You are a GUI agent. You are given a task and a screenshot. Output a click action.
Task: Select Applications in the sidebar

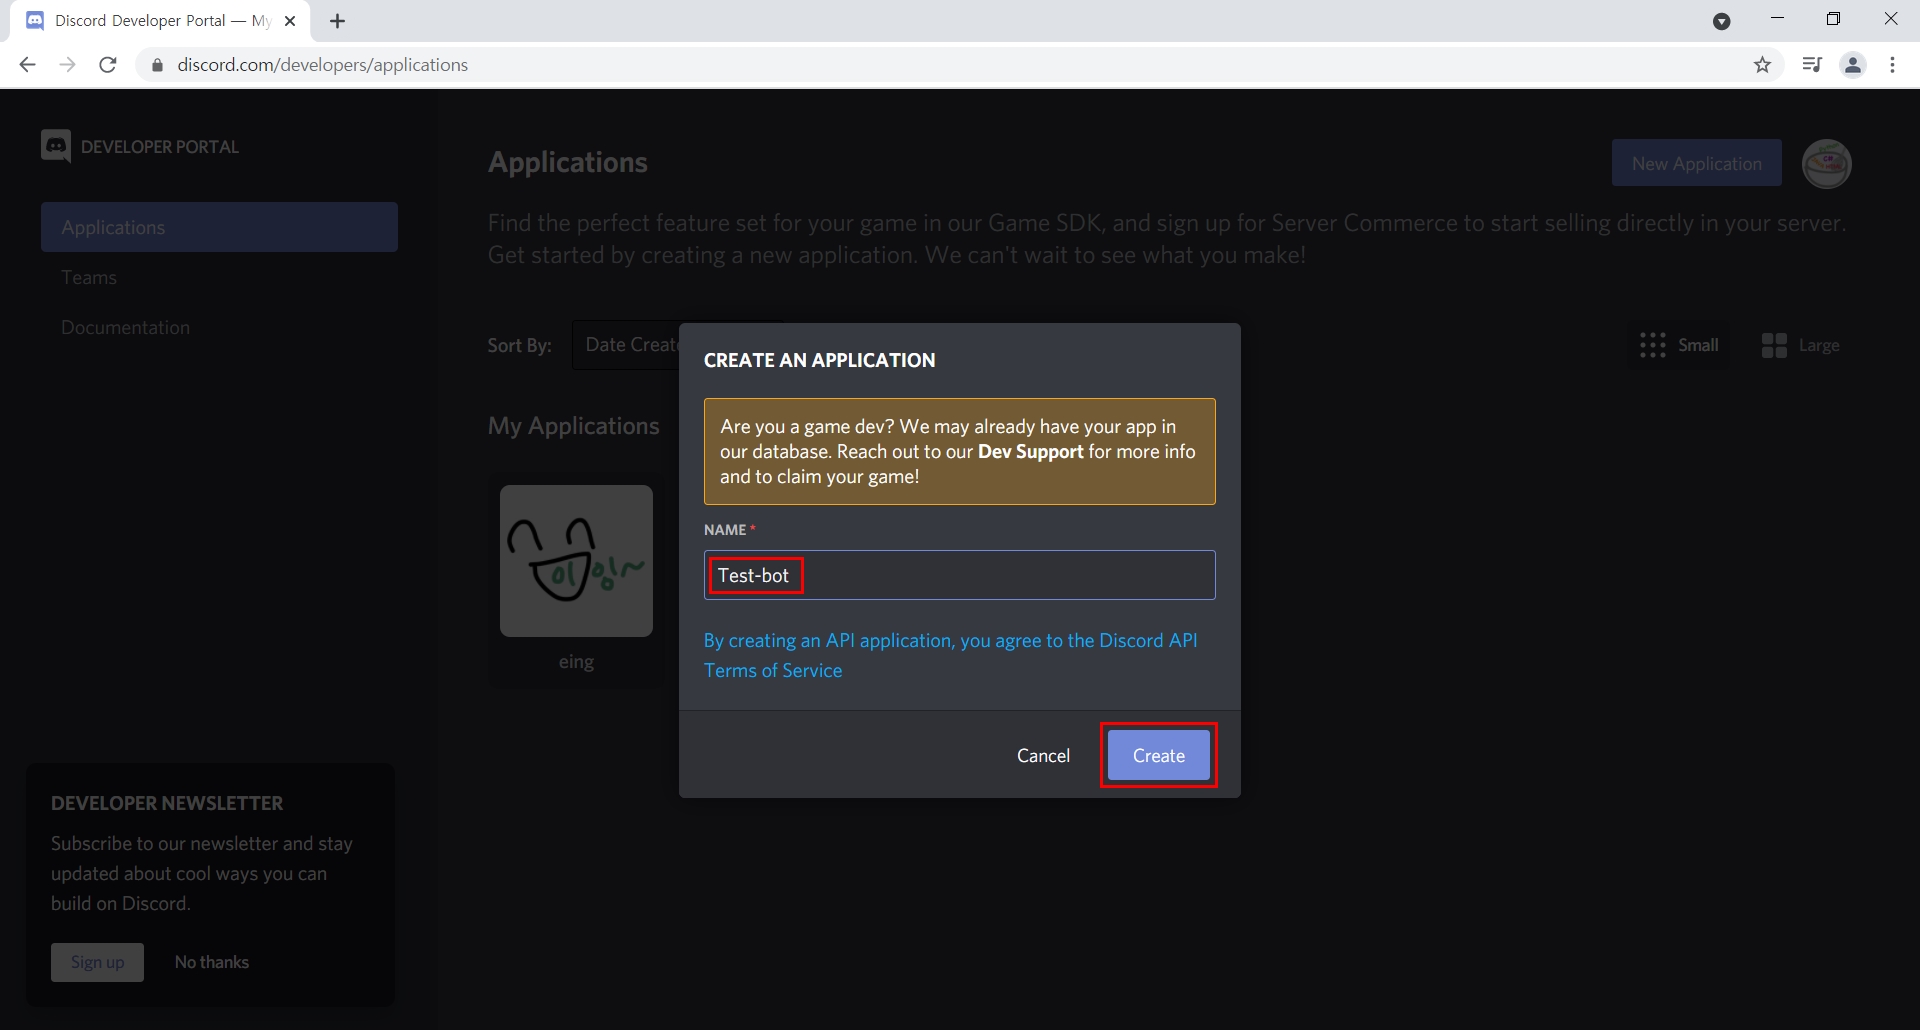coord(219,227)
